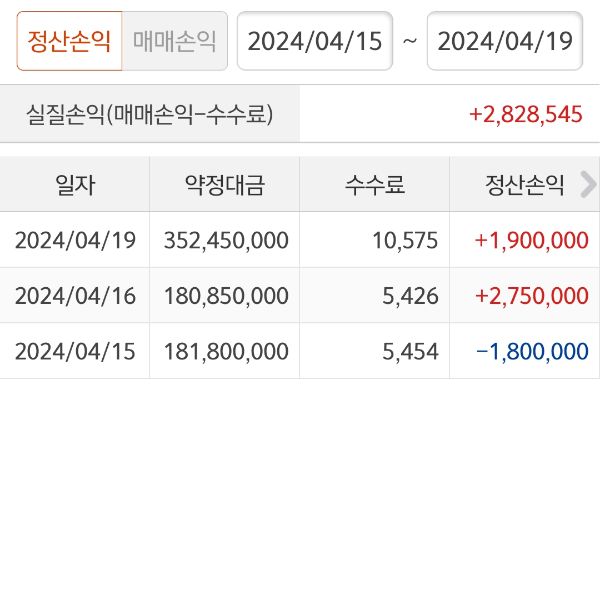Screen dimensions: 600x600
Task: Select the 2024/04/19 date row
Action: (75, 240)
